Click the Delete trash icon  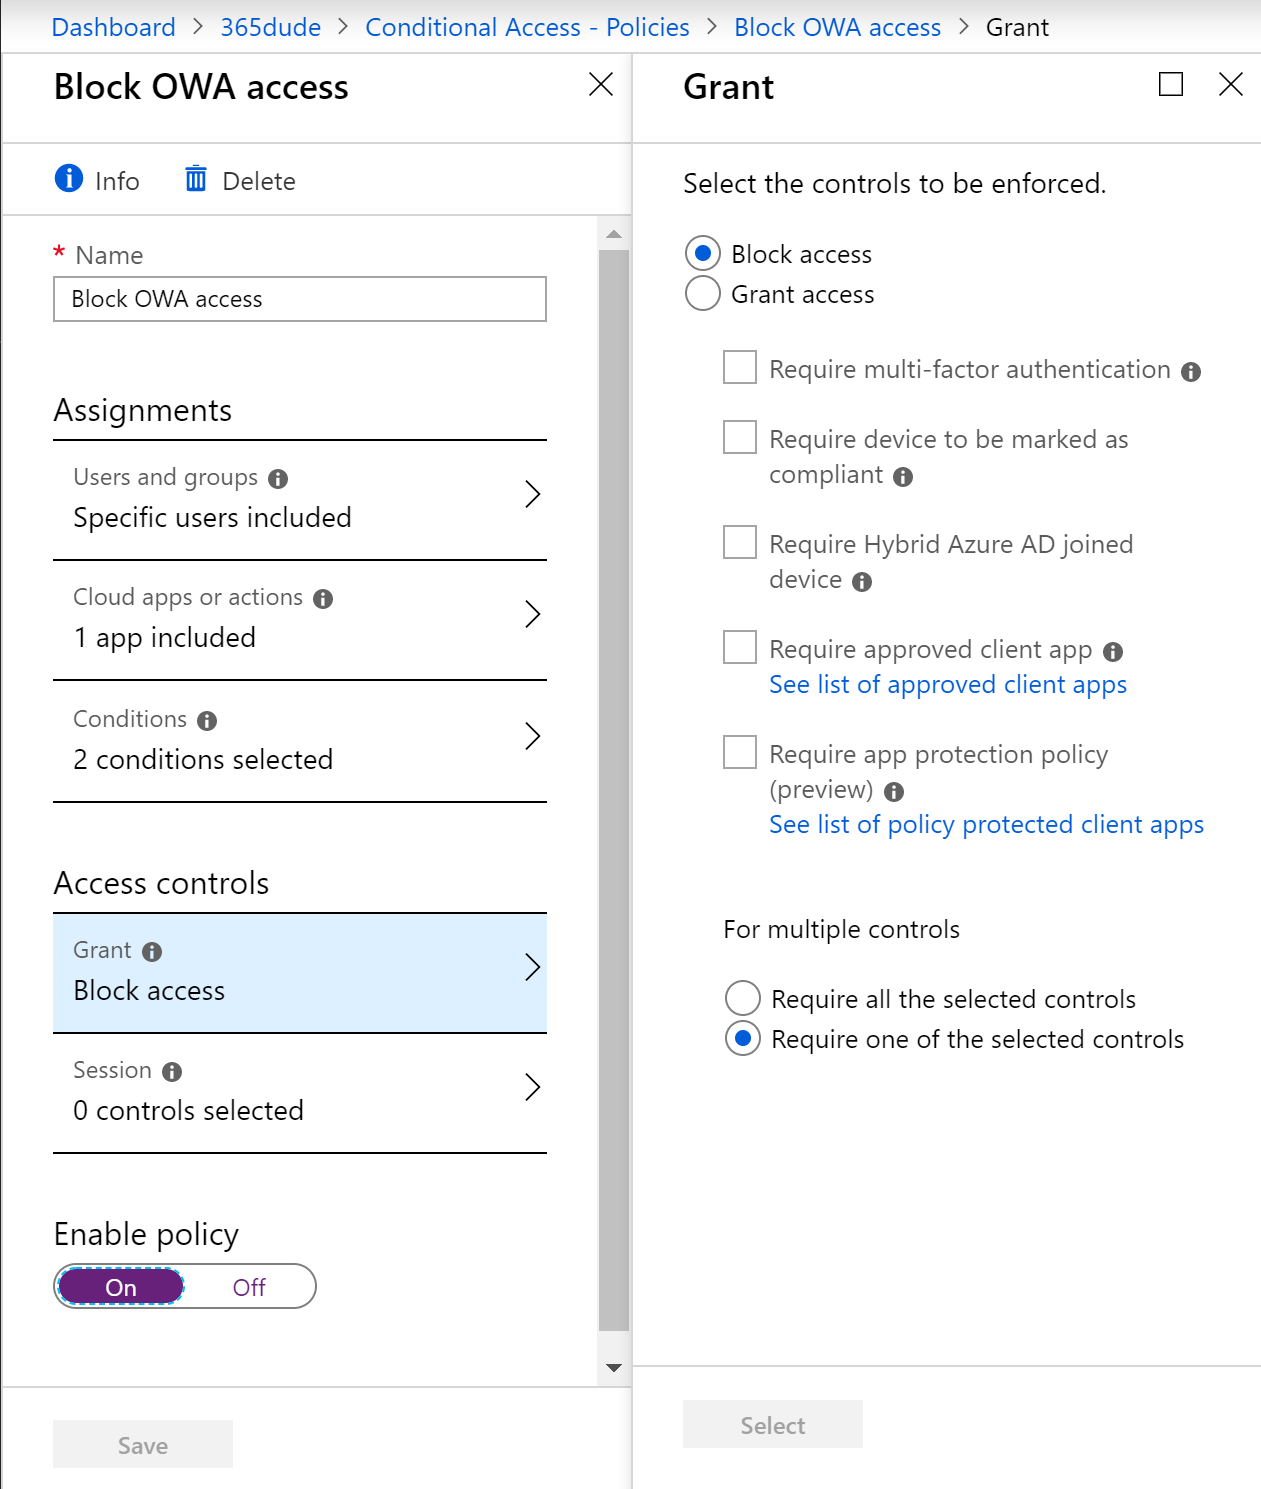point(197,179)
